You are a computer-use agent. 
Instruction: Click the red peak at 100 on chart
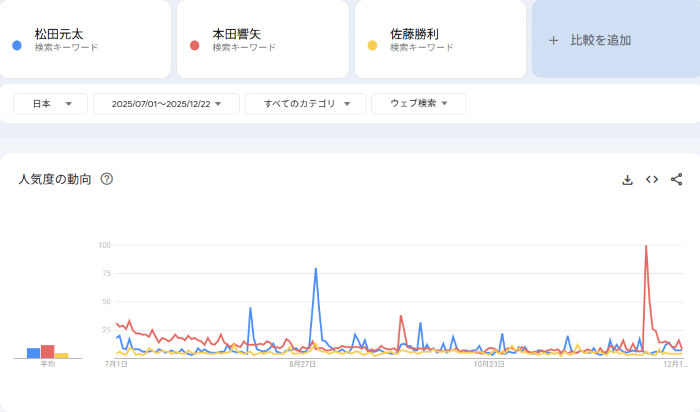click(646, 246)
